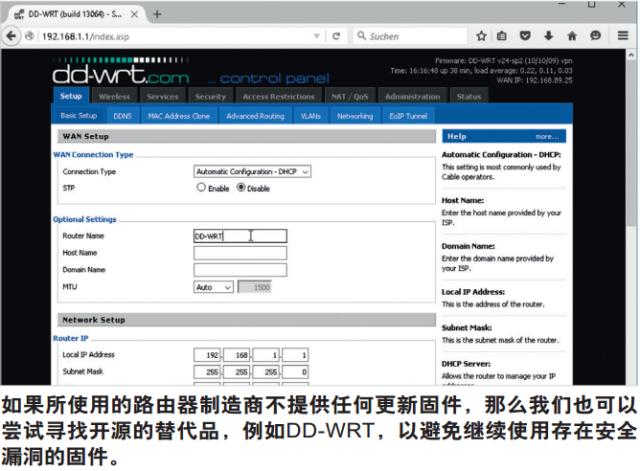Go back with the browser back arrow
The height and width of the screenshot is (471, 640).
[11, 36]
